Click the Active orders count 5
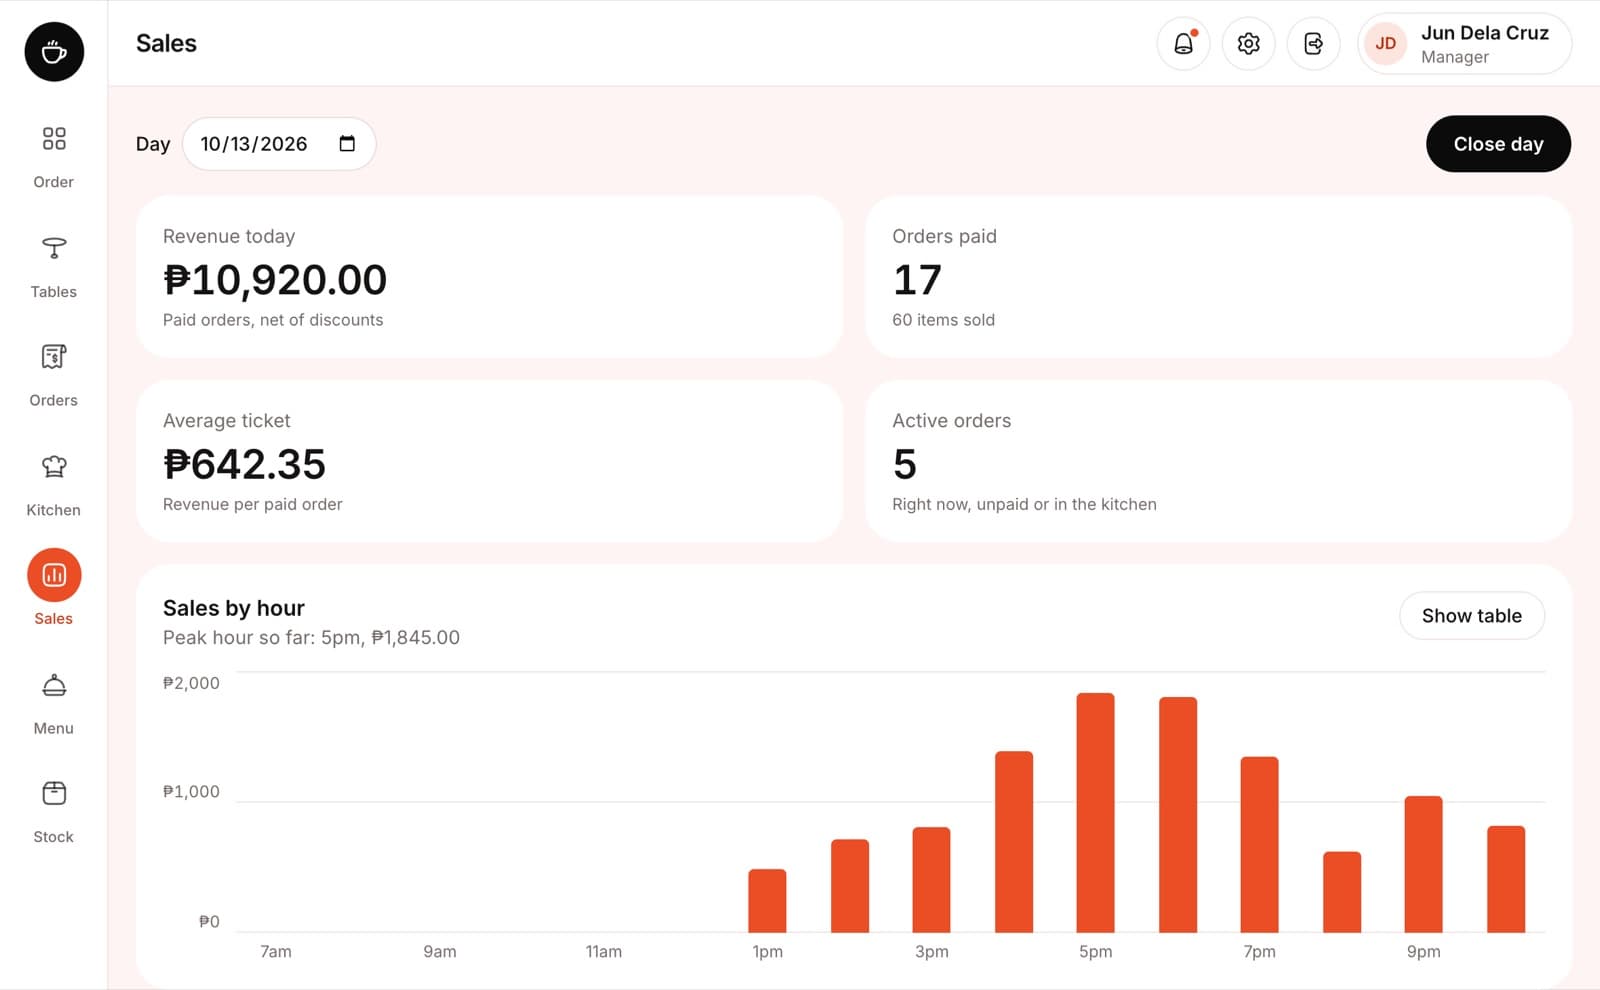1600x990 pixels. tap(905, 464)
